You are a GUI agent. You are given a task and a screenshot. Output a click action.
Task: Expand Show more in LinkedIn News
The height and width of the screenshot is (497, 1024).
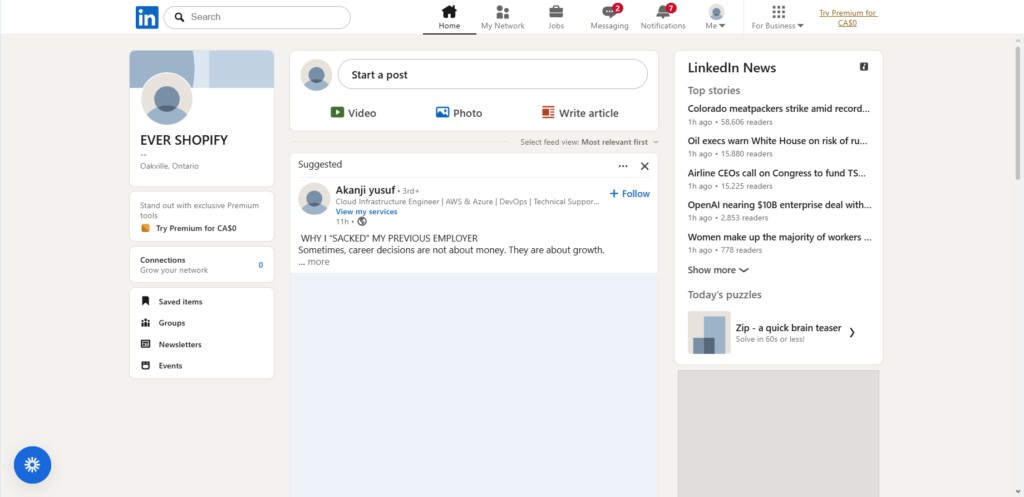click(718, 270)
